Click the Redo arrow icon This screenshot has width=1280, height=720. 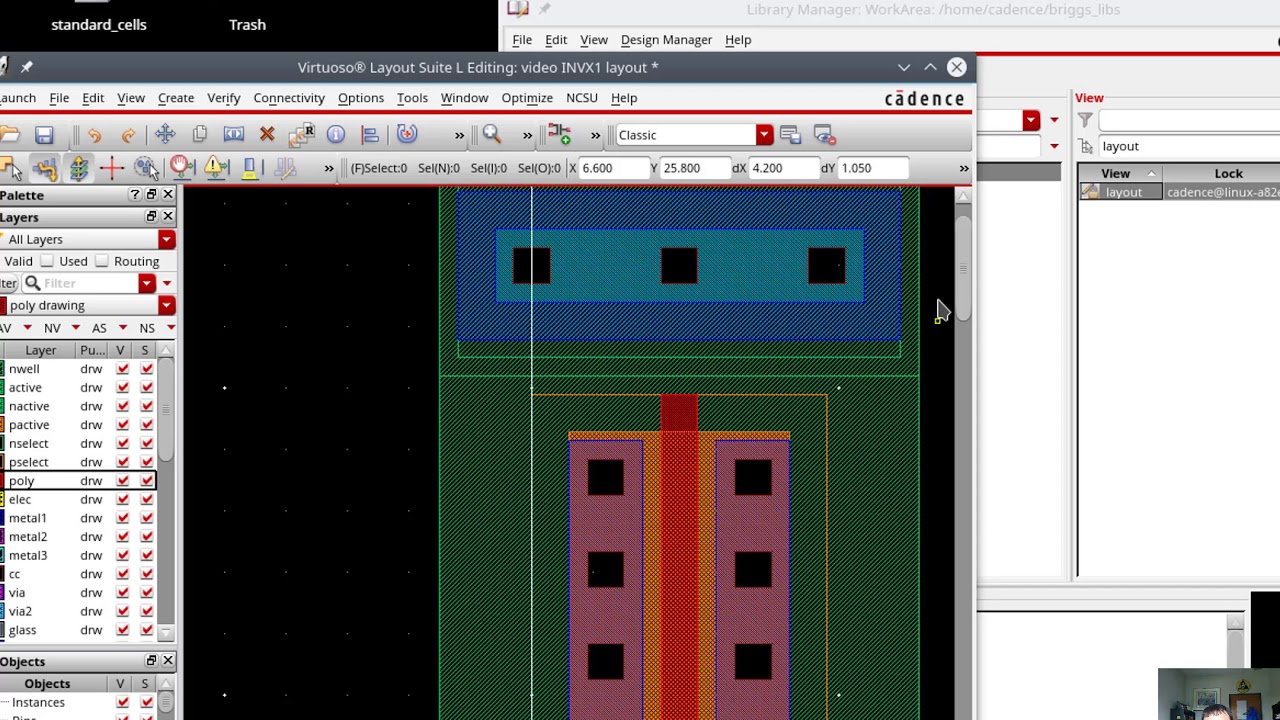click(x=128, y=135)
